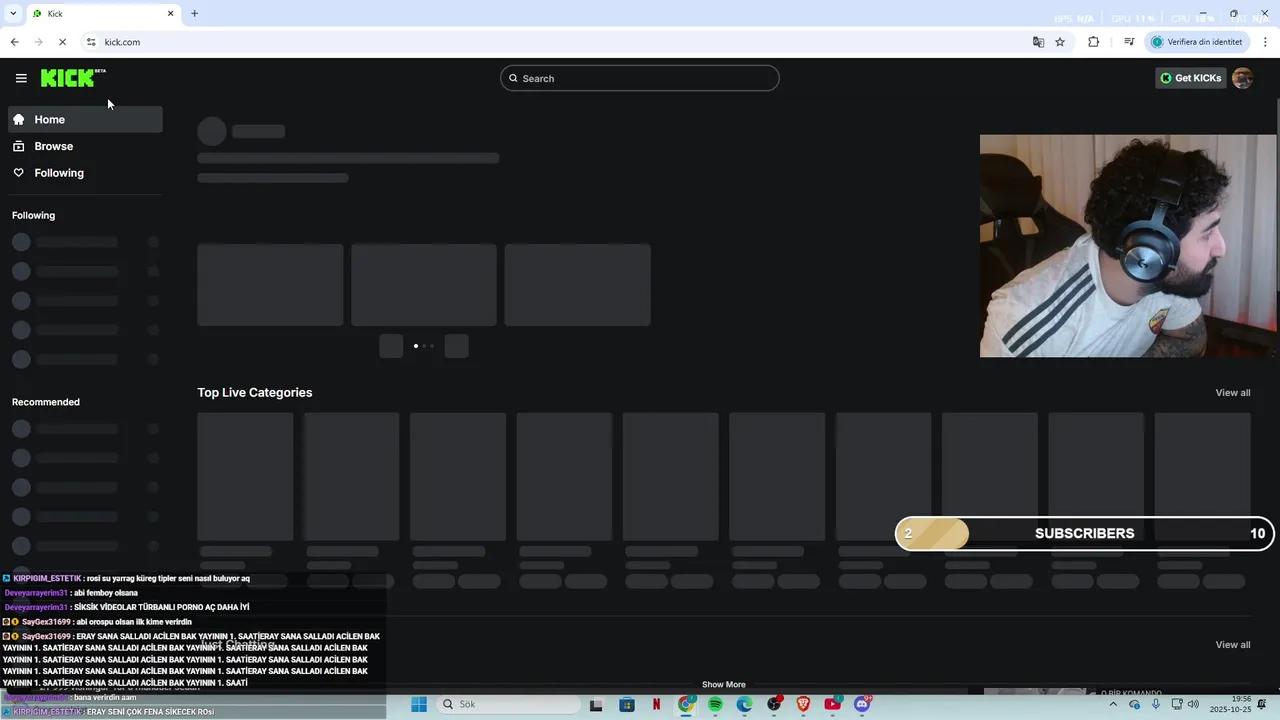Image resolution: width=1280 pixels, height=720 pixels.
Task: Open Task View from the taskbar
Action: 596,704
